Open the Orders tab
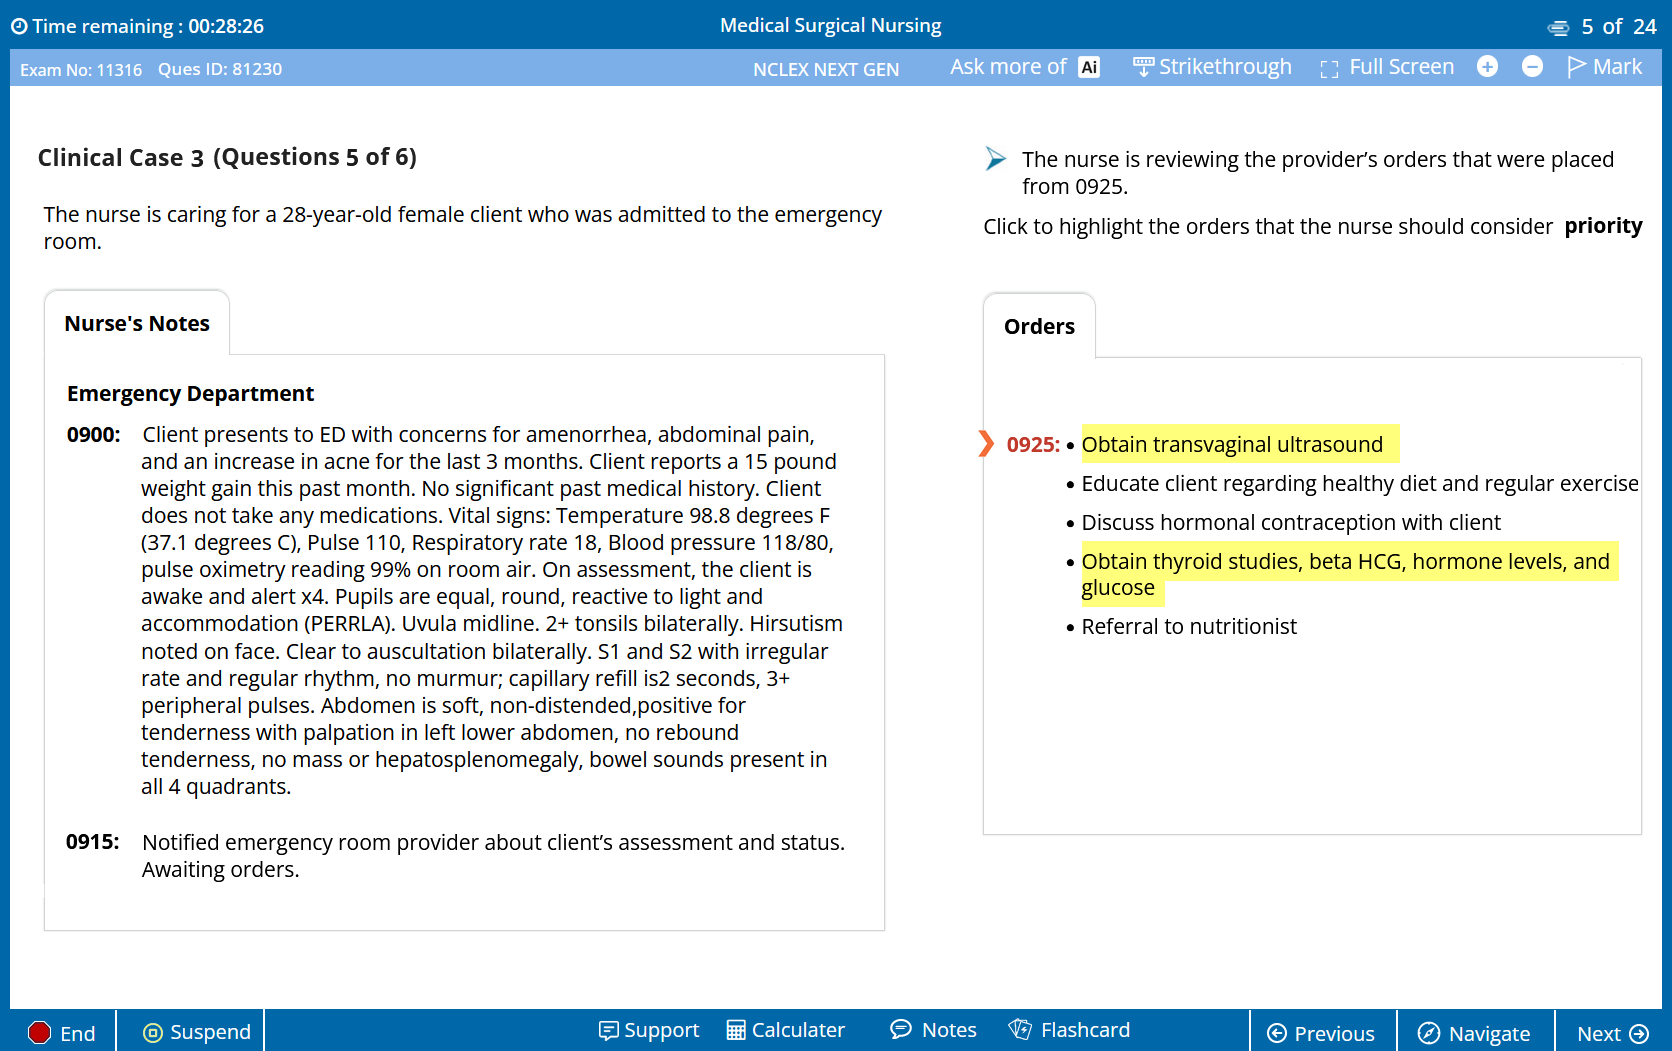 tap(1039, 326)
